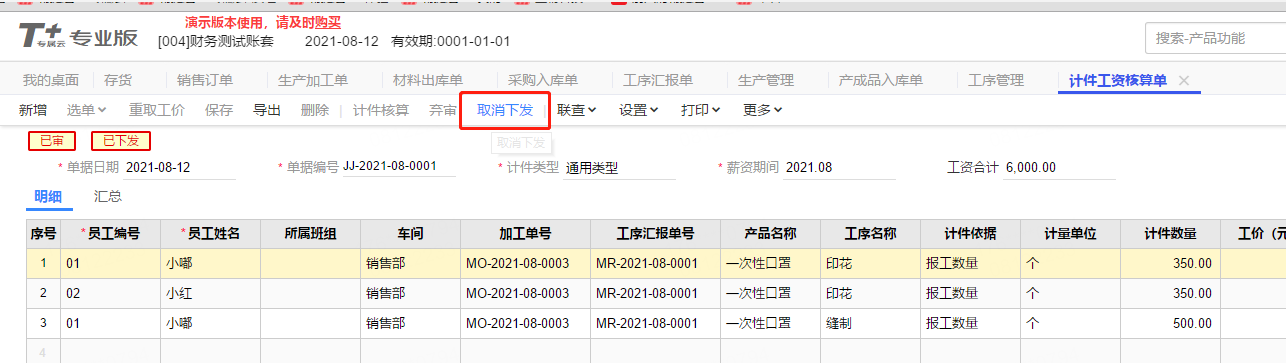Select row number 2 cell
This screenshot has width=1286, height=363.
click(x=43, y=294)
